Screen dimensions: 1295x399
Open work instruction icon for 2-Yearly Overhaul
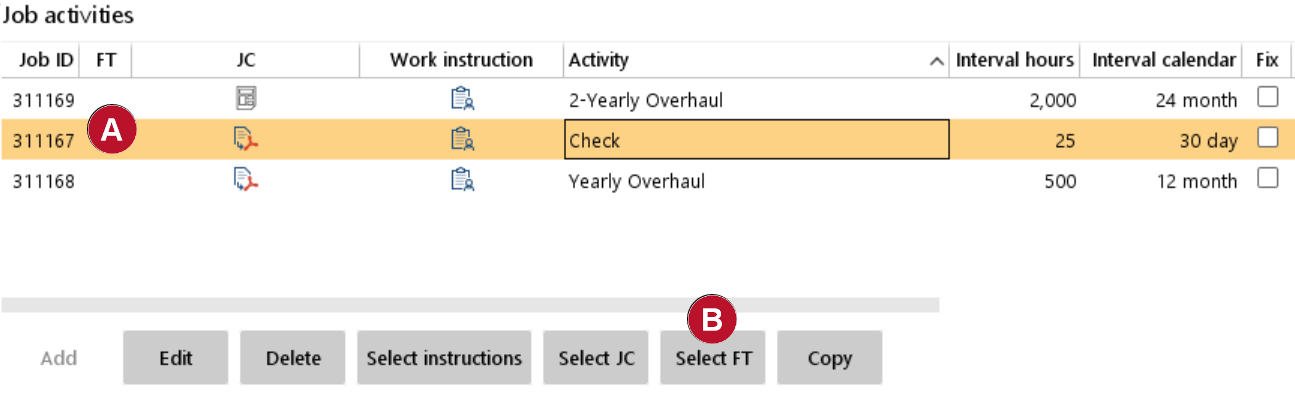[461, 99]
